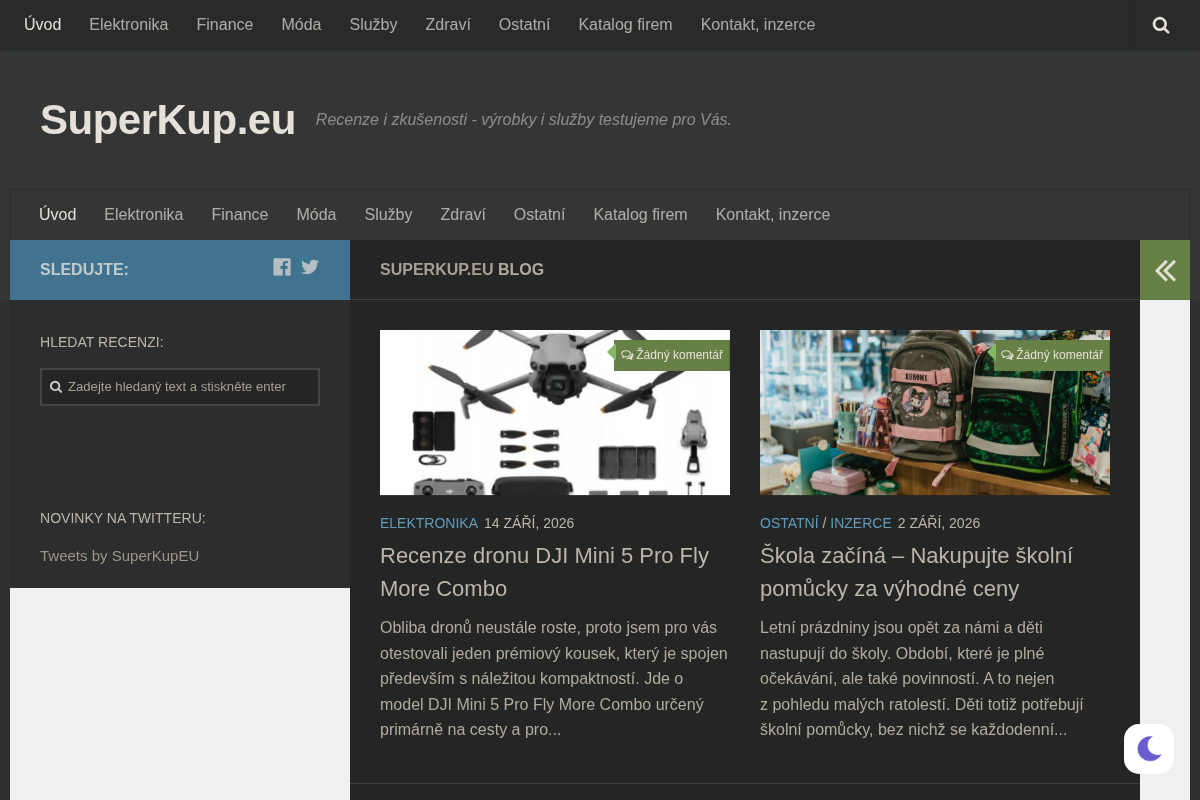Click the SUPERKUP.EU BLOG heading
Viewport: 1200px width, 800px height.
coord(462,270)
